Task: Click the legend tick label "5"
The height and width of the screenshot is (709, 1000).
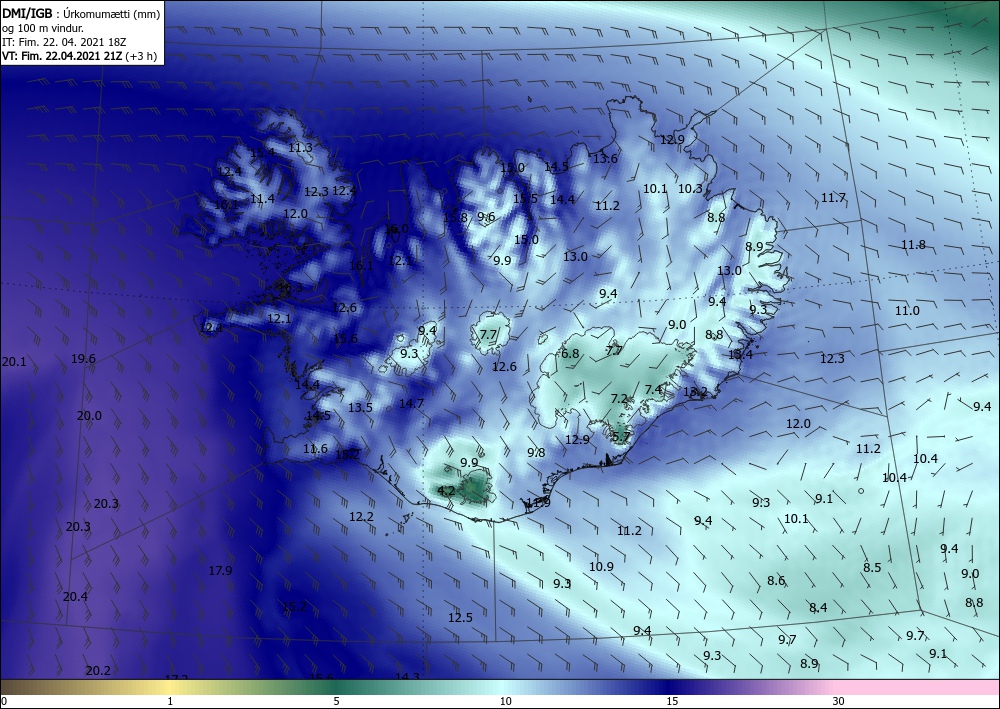Action: [336, 701]
